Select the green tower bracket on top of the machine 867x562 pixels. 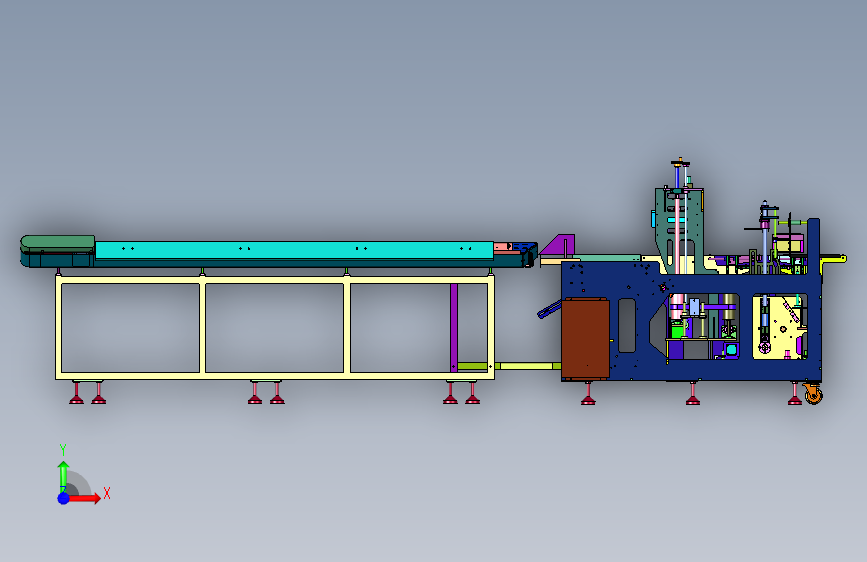(x=679, y=230)
